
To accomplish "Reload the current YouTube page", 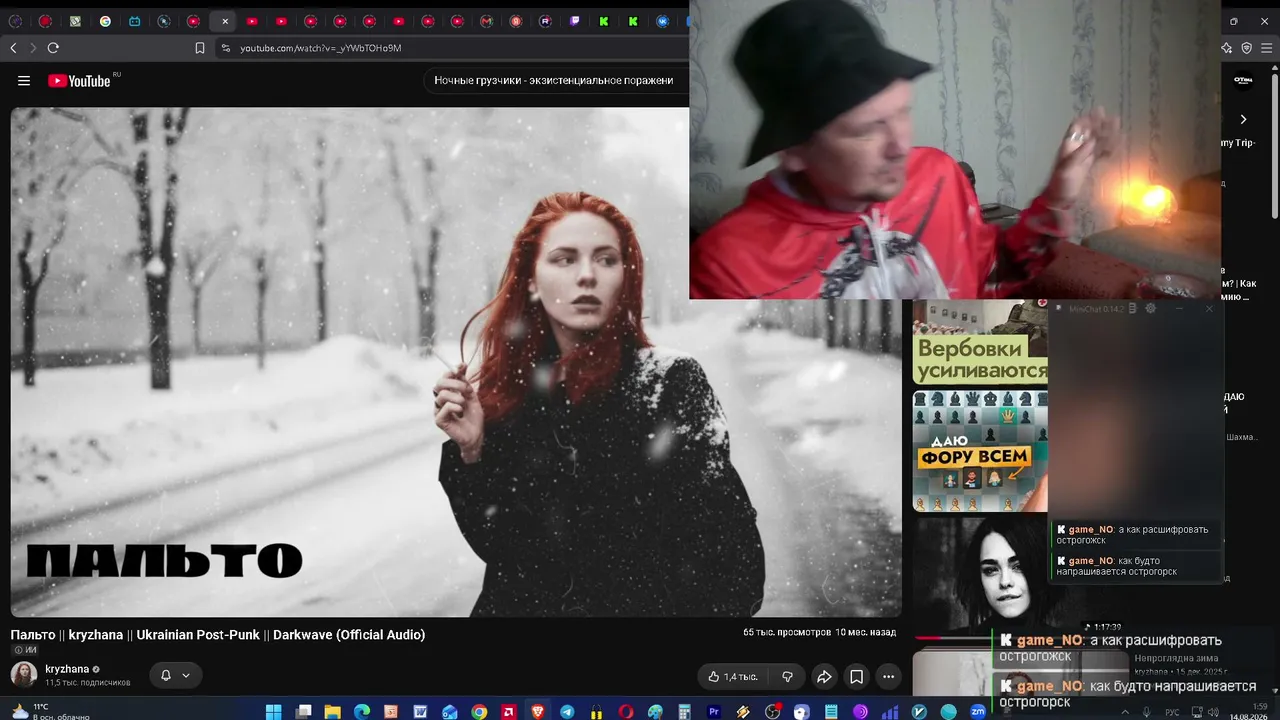I will pyautogui.click(x=53, y=48).
